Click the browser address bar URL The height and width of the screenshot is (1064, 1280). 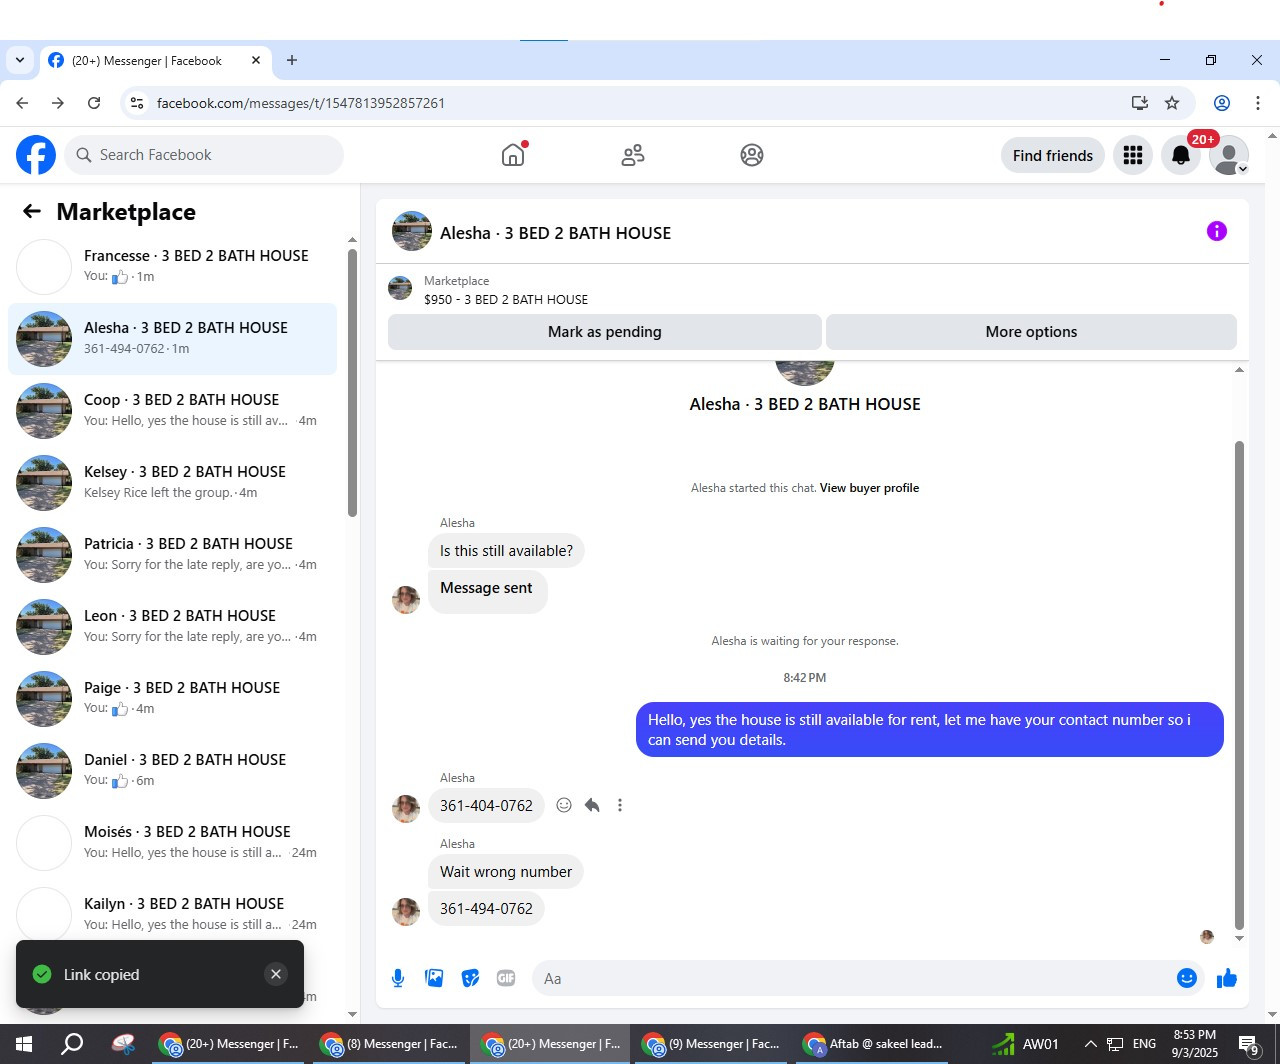[x=301, y=103]
